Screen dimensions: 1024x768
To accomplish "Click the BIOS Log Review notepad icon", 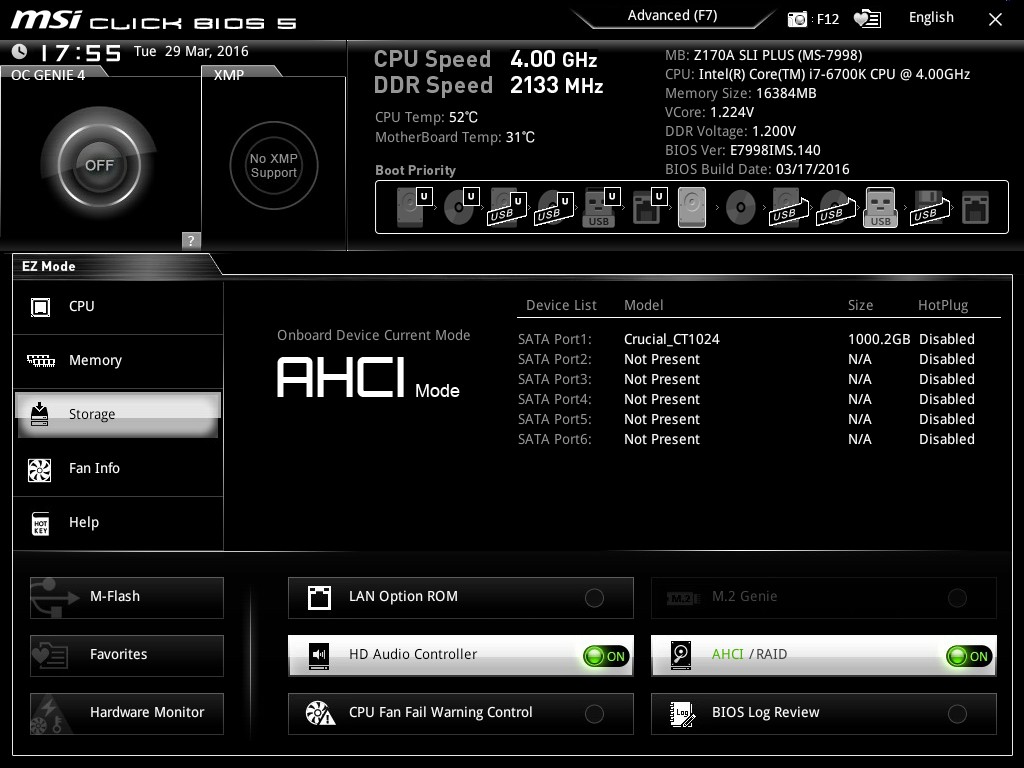I will (682, 713).
